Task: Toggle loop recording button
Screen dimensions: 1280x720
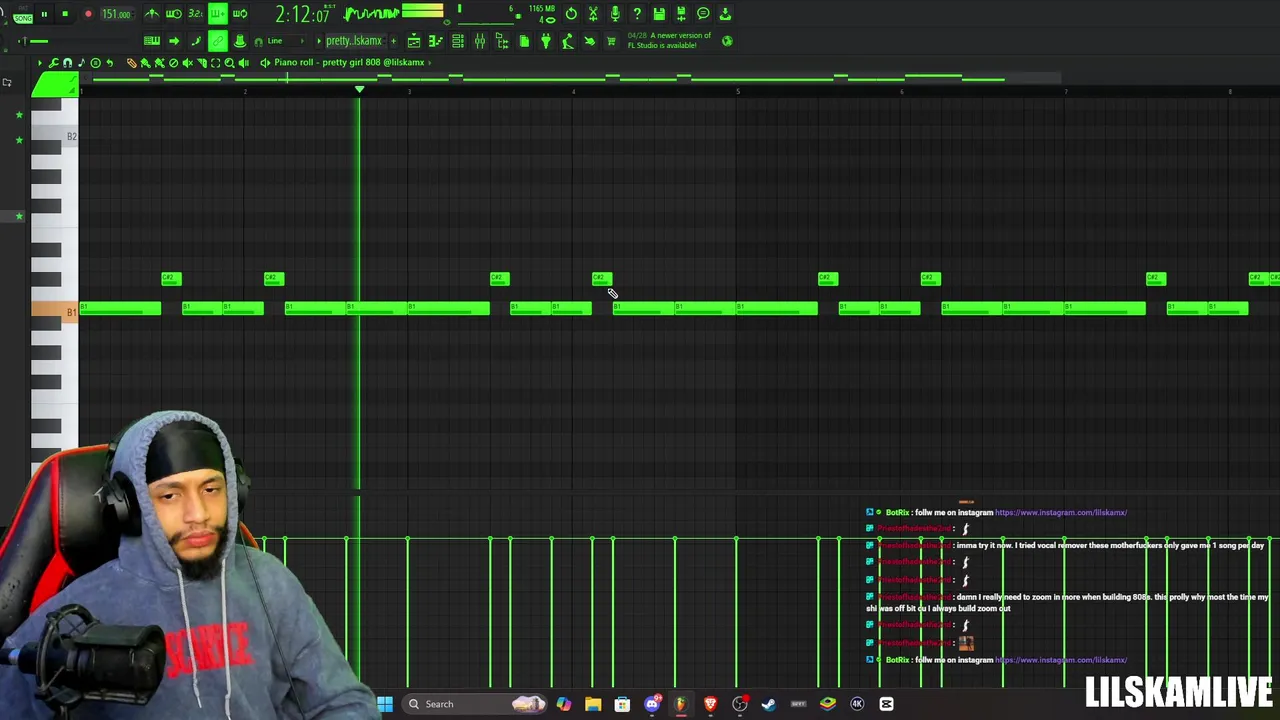Action: click(x=240, y=14)
